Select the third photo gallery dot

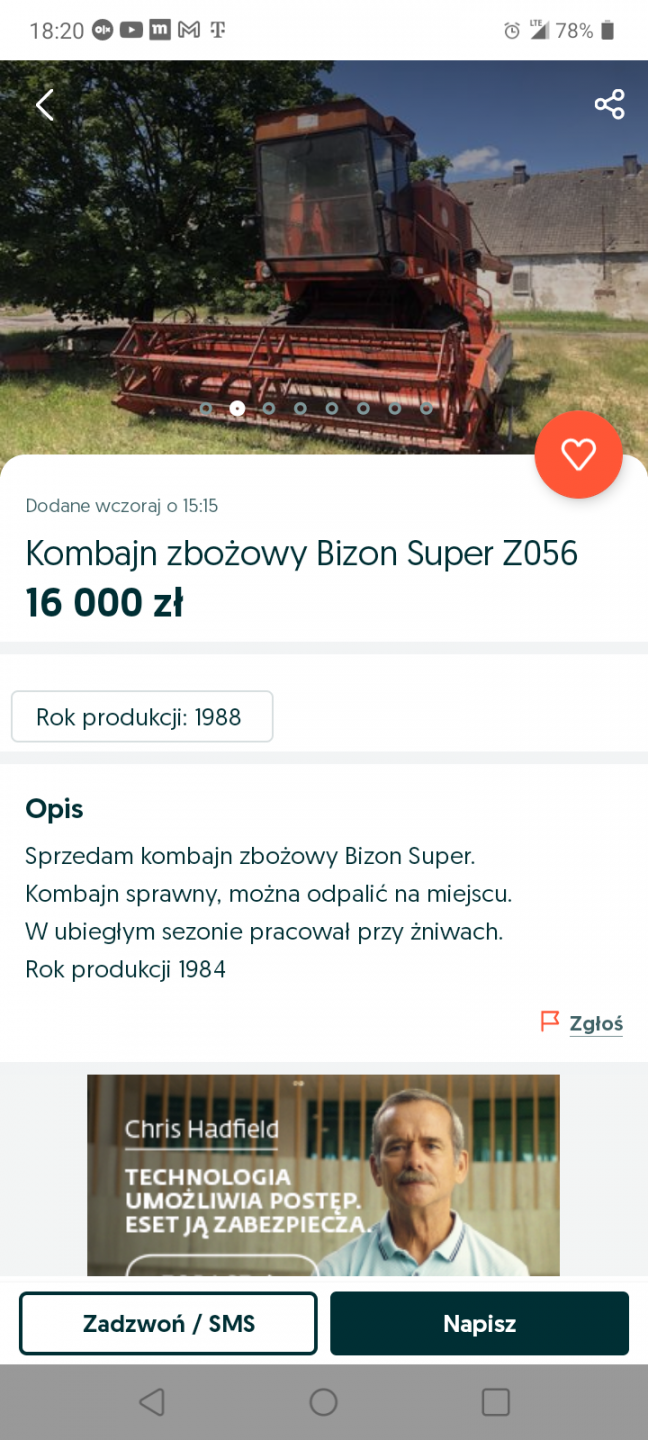click(x=269, y=408)
